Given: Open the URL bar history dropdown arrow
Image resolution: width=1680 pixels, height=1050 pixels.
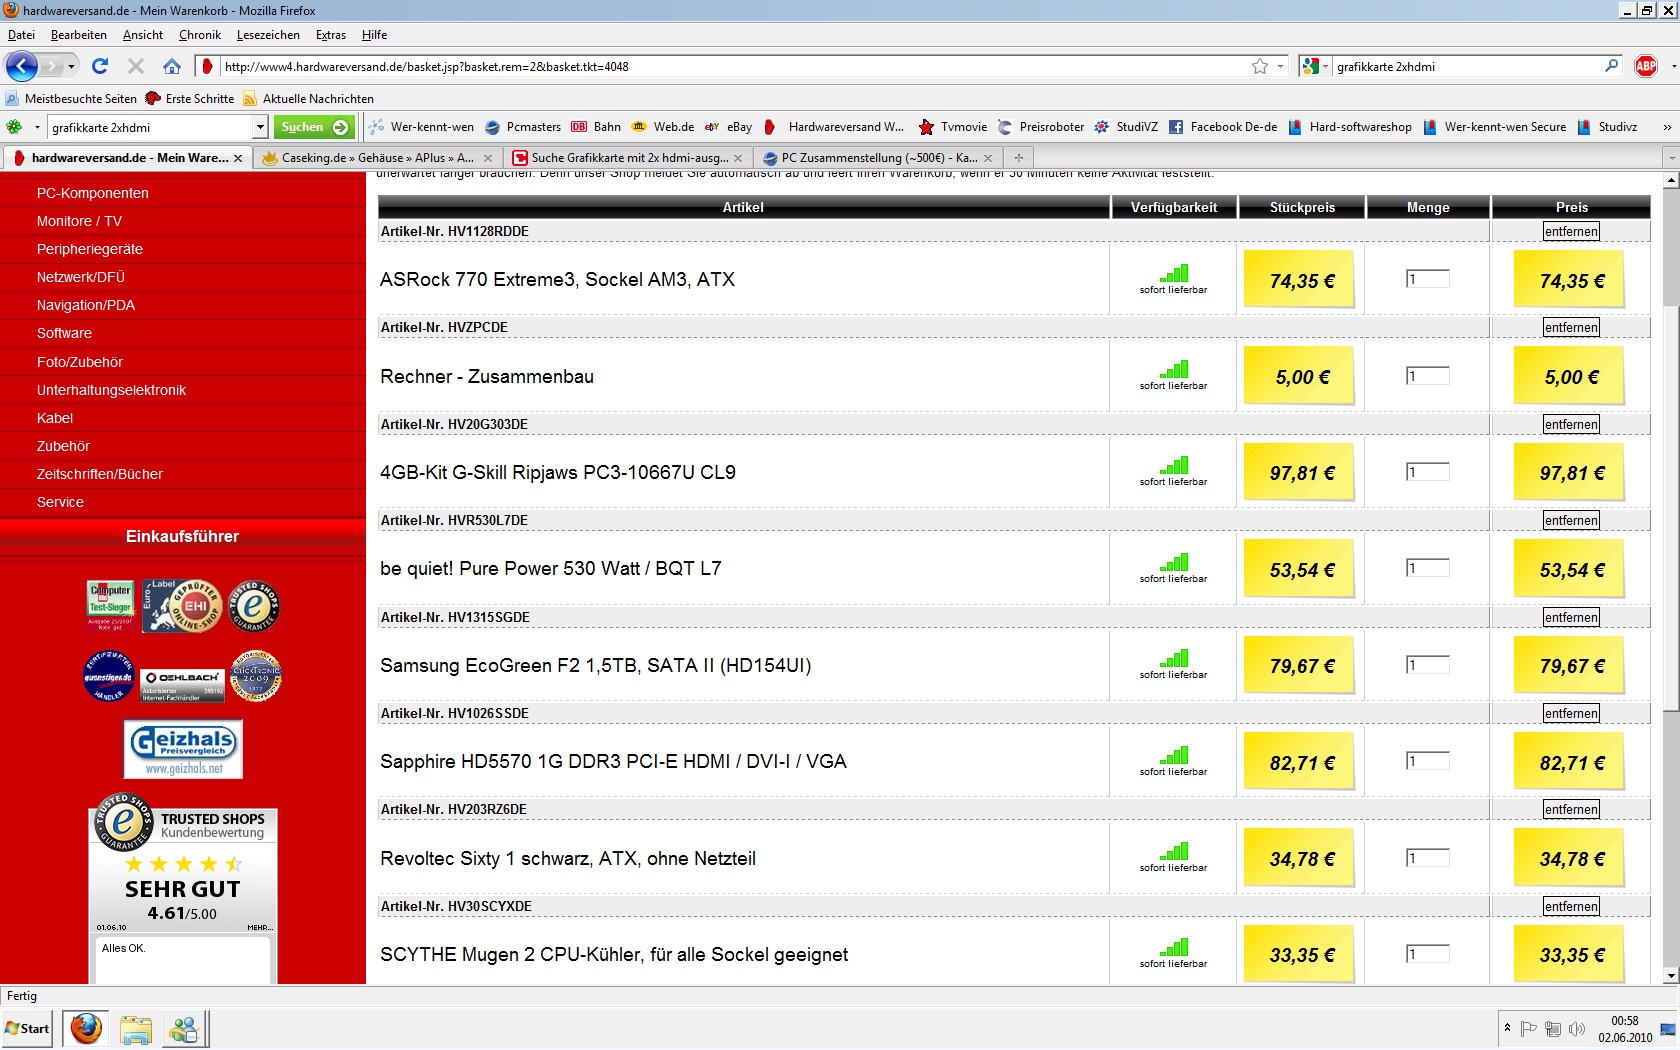Looking at the screenshot, I should (1281, 66).
